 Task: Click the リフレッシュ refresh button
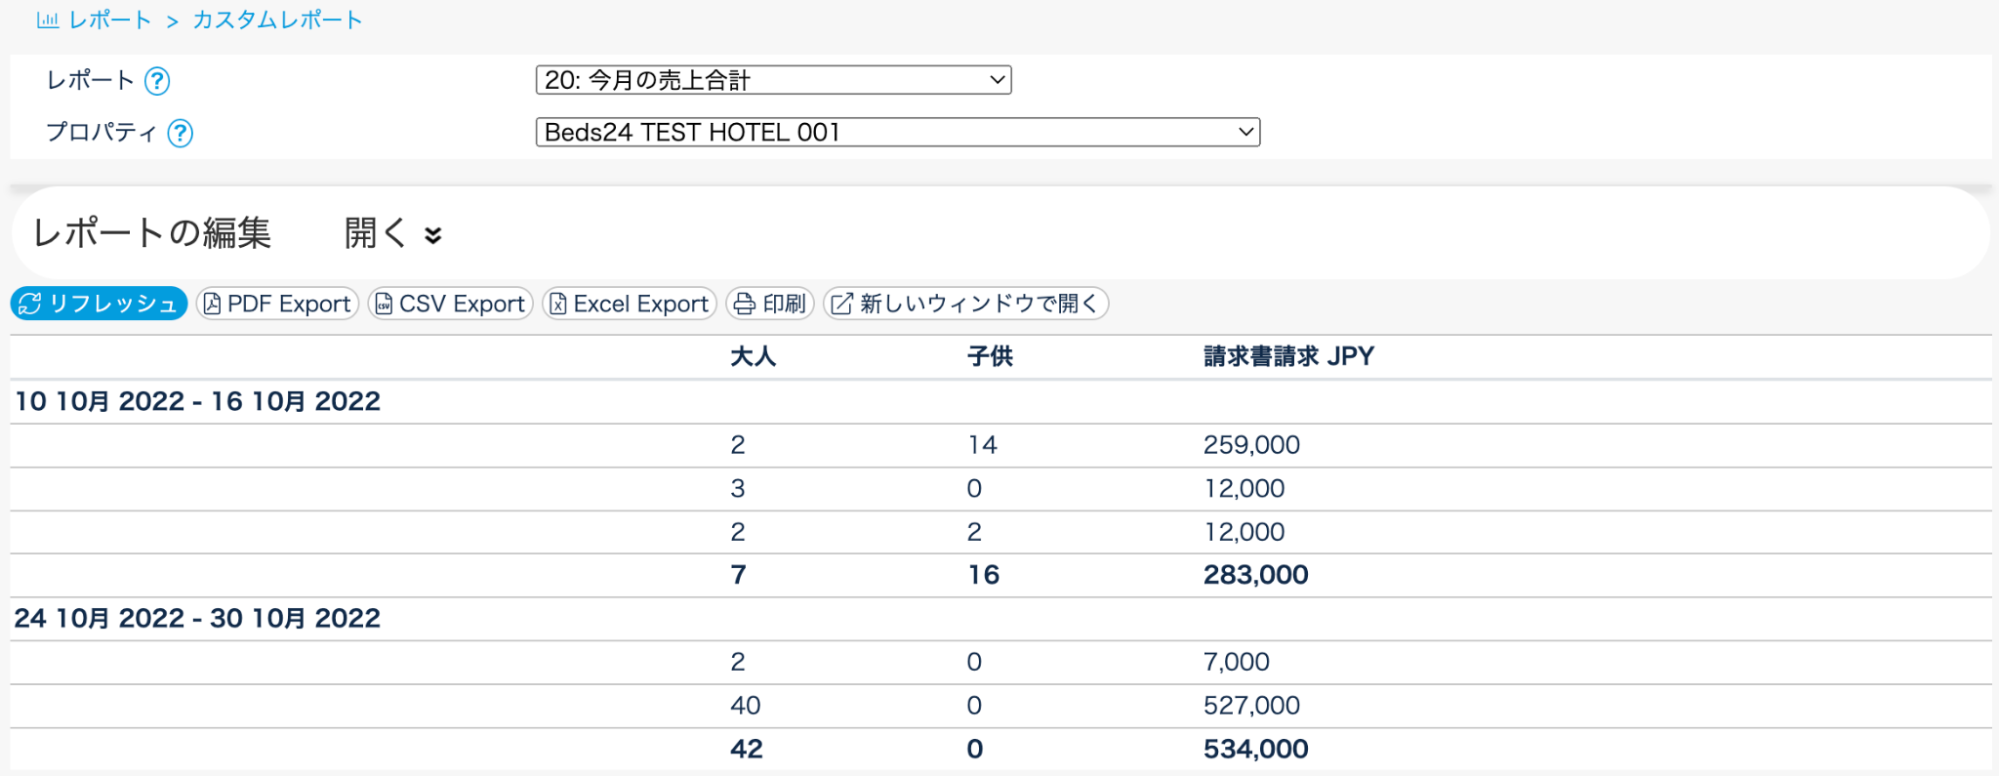coord(99,304)
